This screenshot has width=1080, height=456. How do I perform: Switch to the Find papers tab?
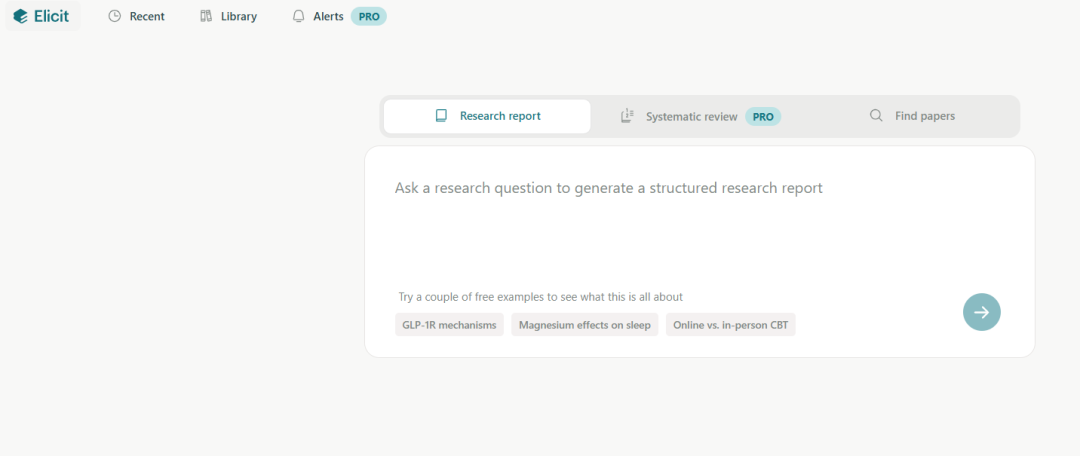tap(924, 116)
